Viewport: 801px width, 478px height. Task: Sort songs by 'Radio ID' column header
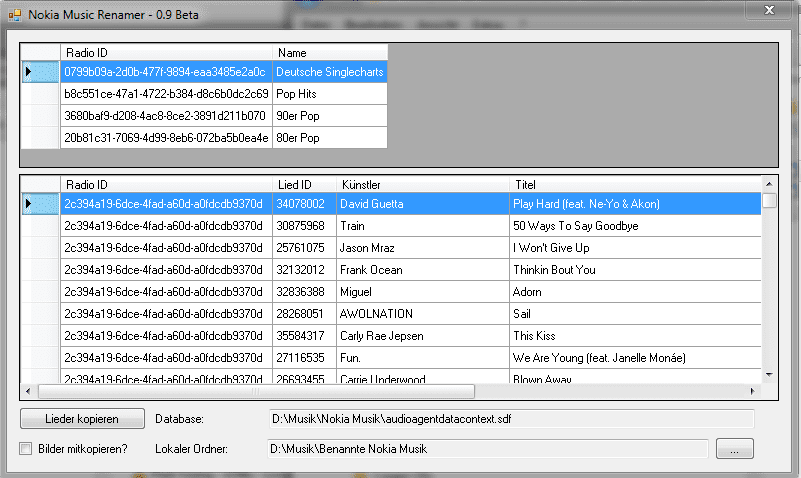click(167, 184)
